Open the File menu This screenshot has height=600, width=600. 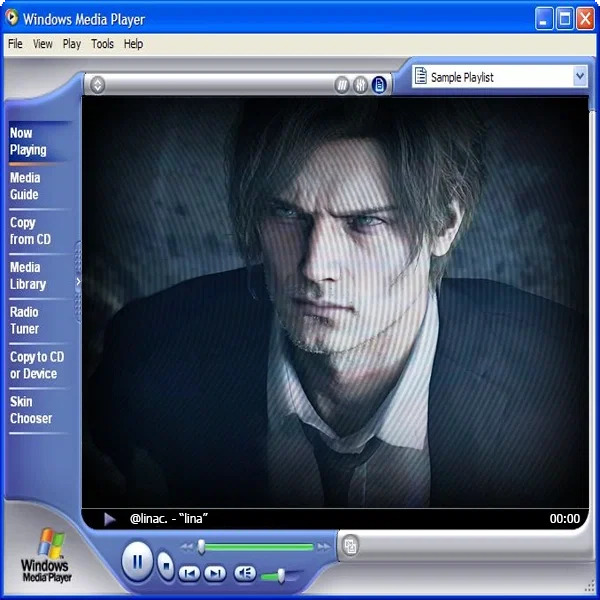tap(15, 44)
